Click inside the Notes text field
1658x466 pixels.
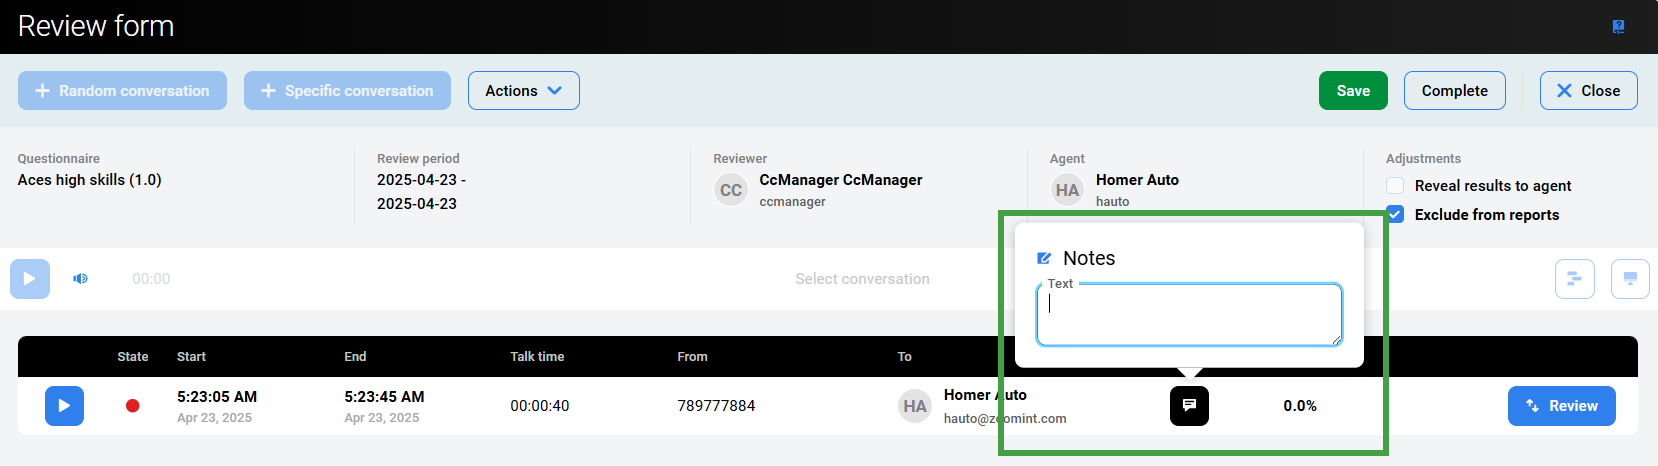point(1188,315)
